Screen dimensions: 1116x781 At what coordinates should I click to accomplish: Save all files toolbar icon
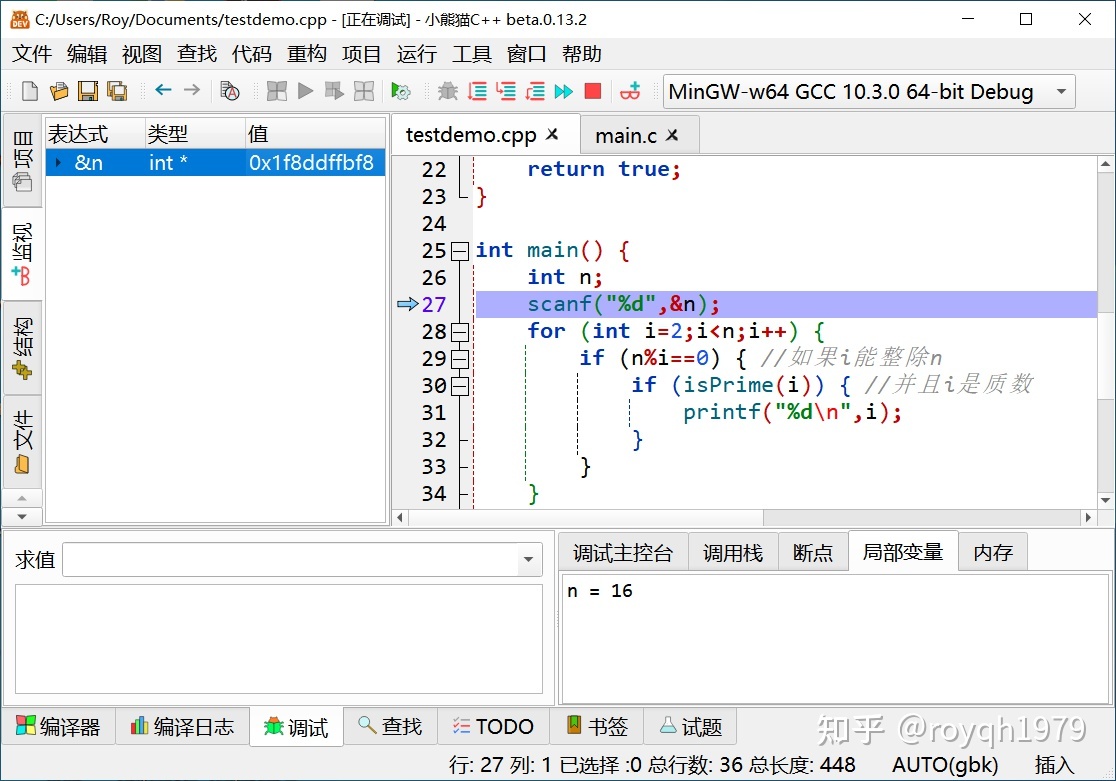(x=117, y=91)
